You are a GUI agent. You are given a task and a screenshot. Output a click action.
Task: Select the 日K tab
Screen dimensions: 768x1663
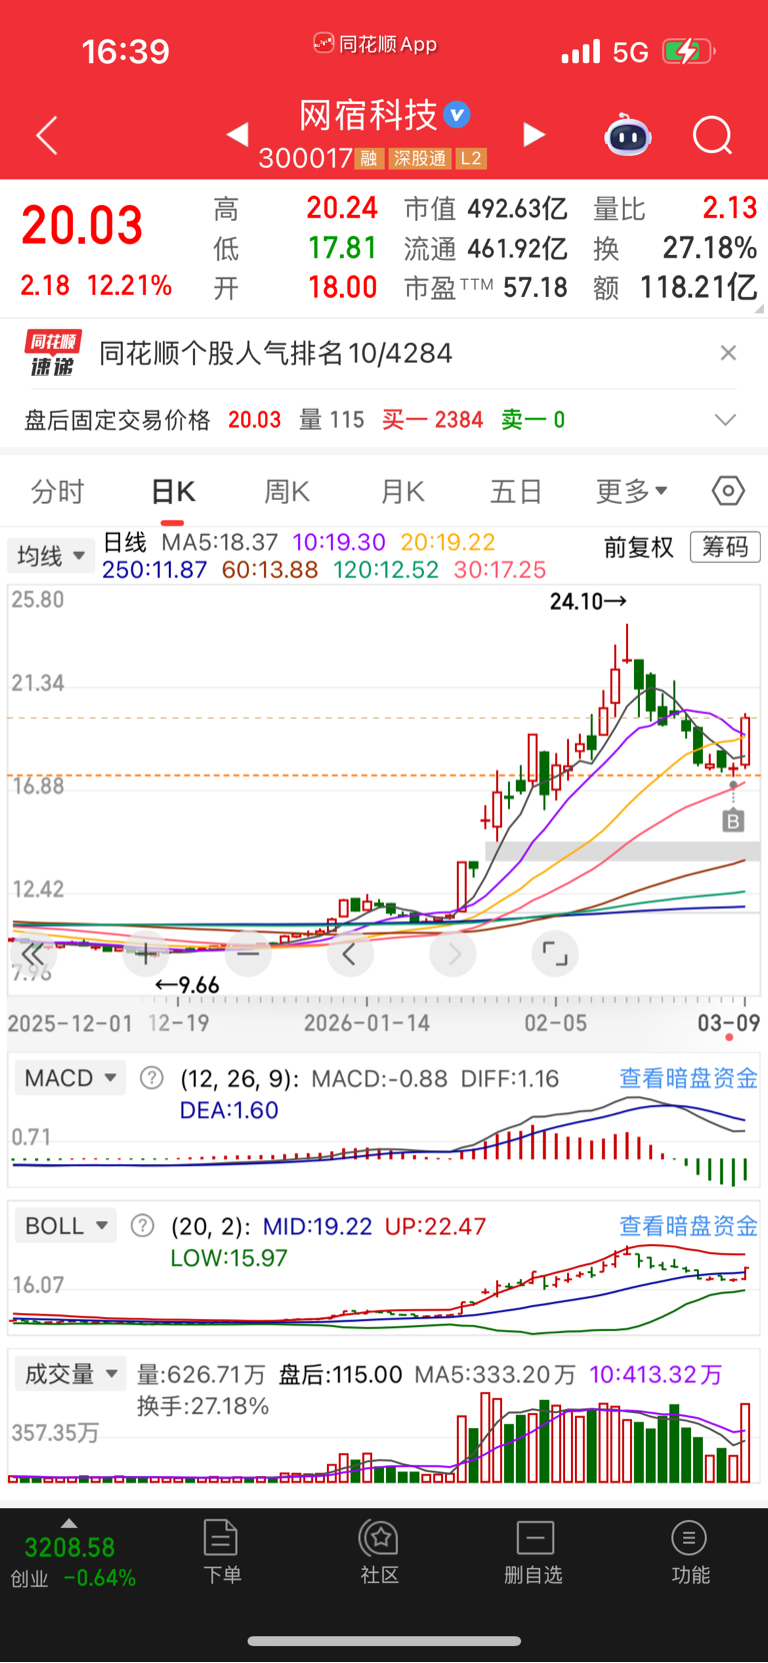[x=173, y=492]
